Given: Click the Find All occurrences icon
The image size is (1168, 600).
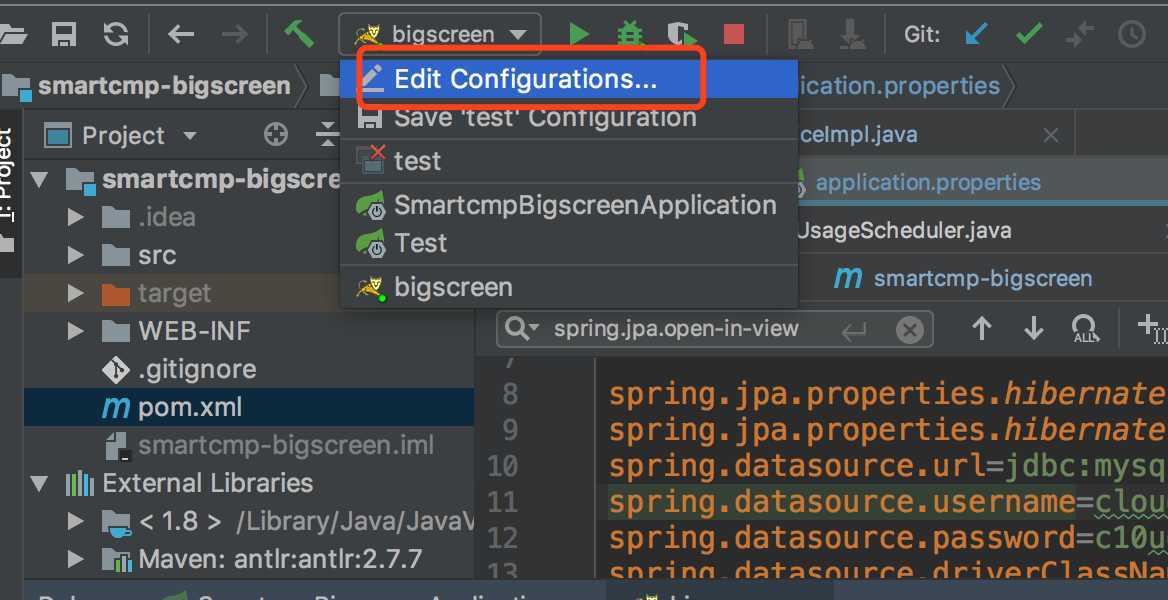Looking at the screenshot, I should [1085, 328].
